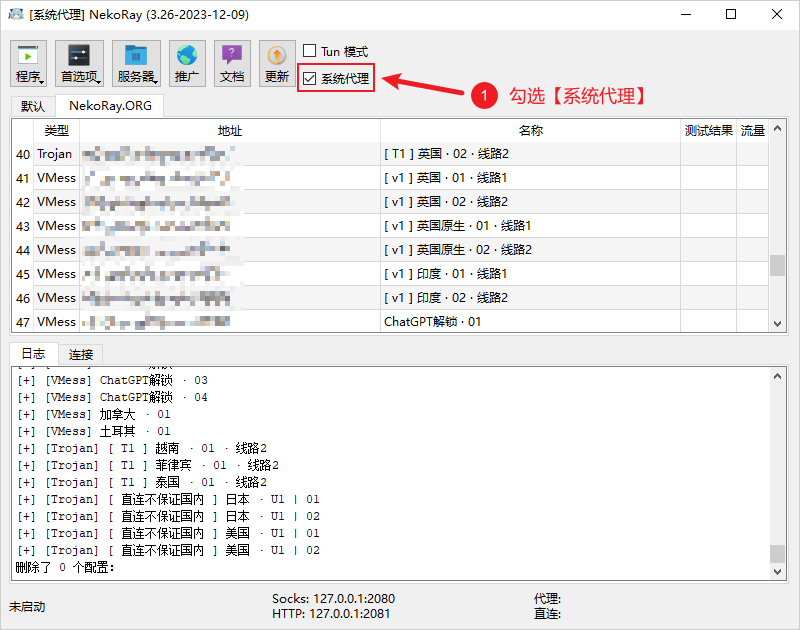Sort list by 类型 column header
The image size is (800, 630).
click(57, 131)
